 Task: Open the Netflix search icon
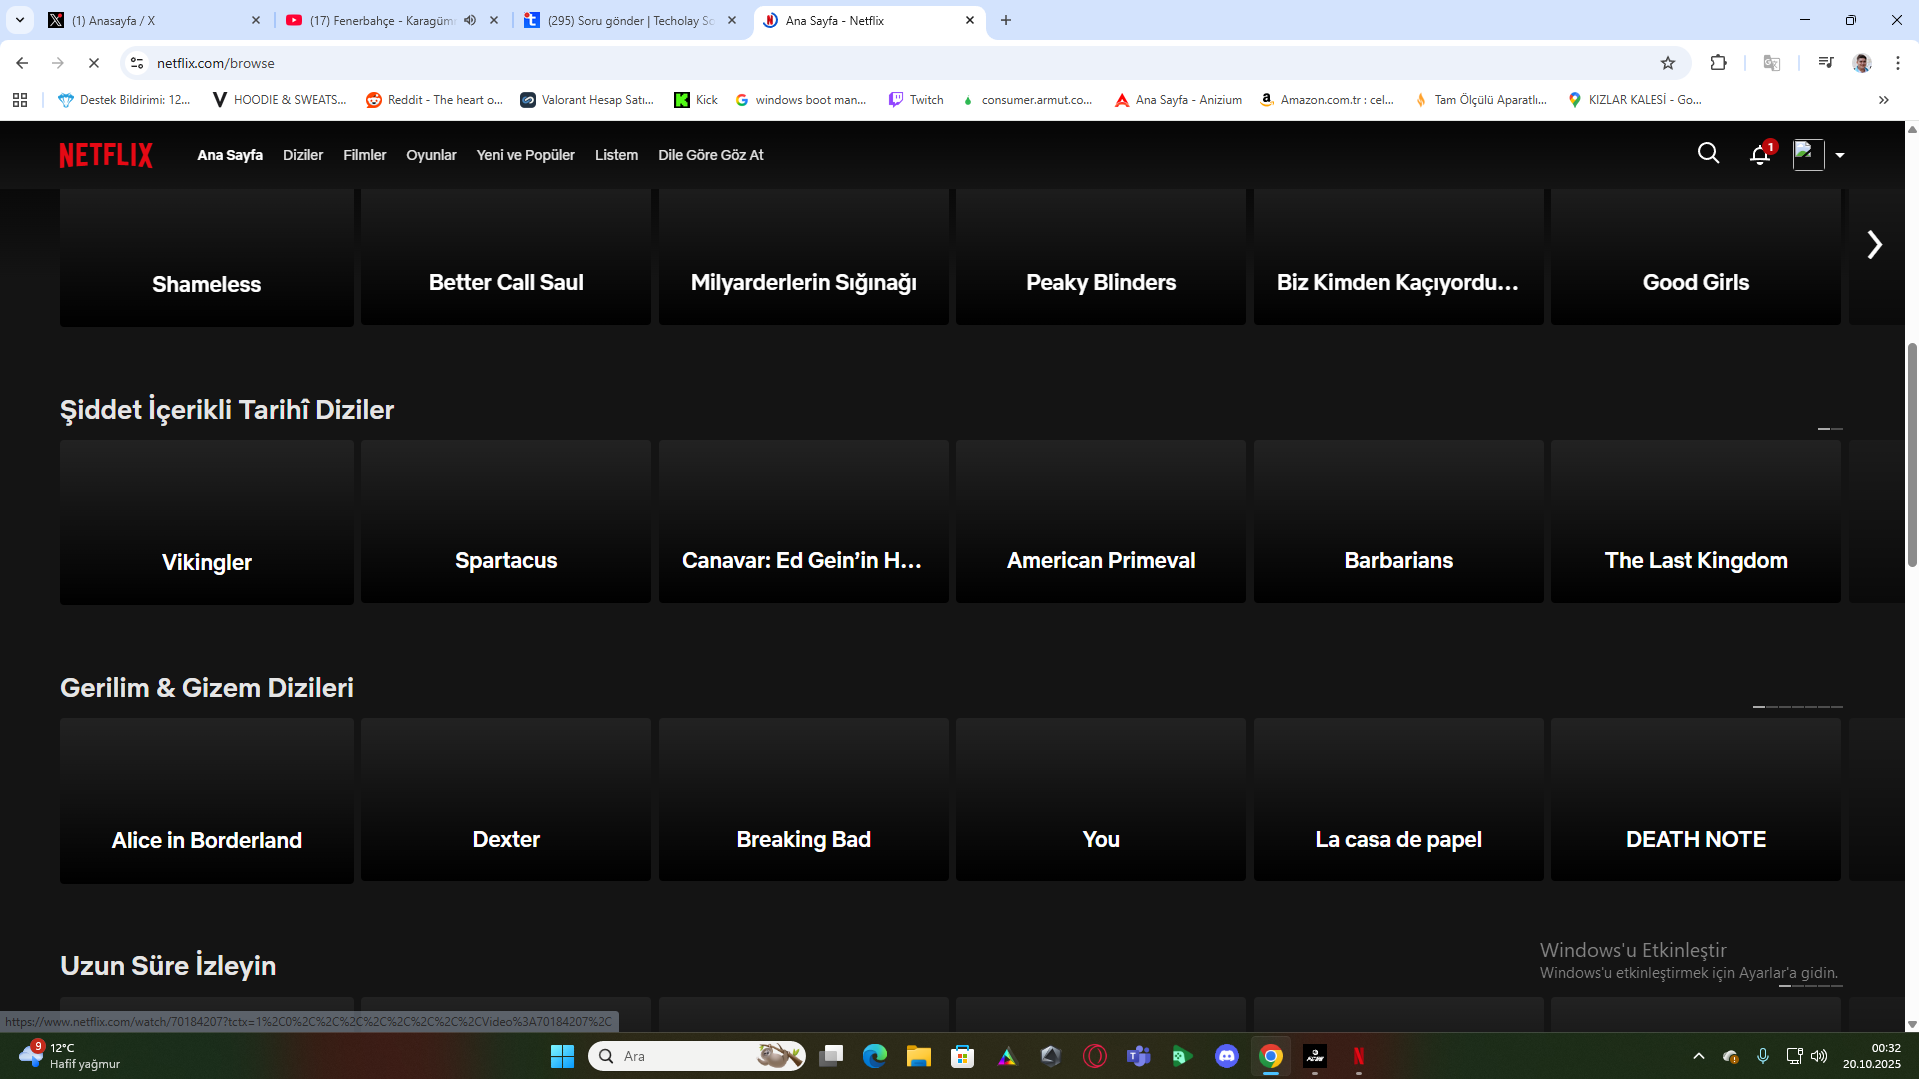click(x=1708, y=154)
